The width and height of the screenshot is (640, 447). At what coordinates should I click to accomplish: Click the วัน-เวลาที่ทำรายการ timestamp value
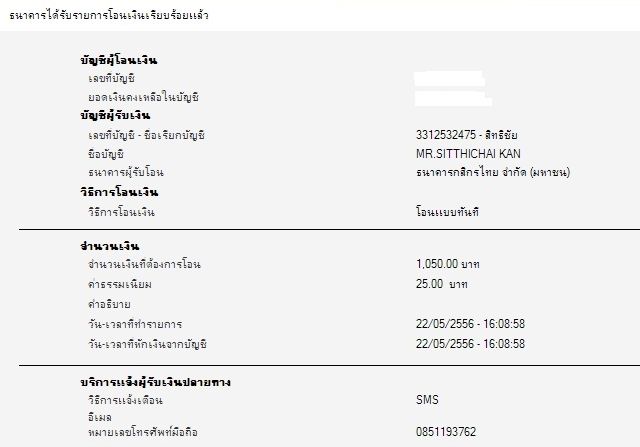coord(470,324)
